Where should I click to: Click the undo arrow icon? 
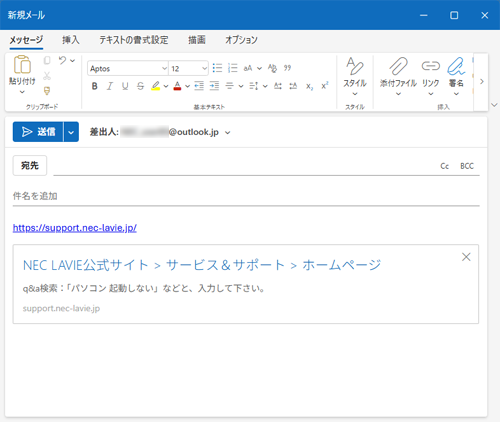(62, 60)
